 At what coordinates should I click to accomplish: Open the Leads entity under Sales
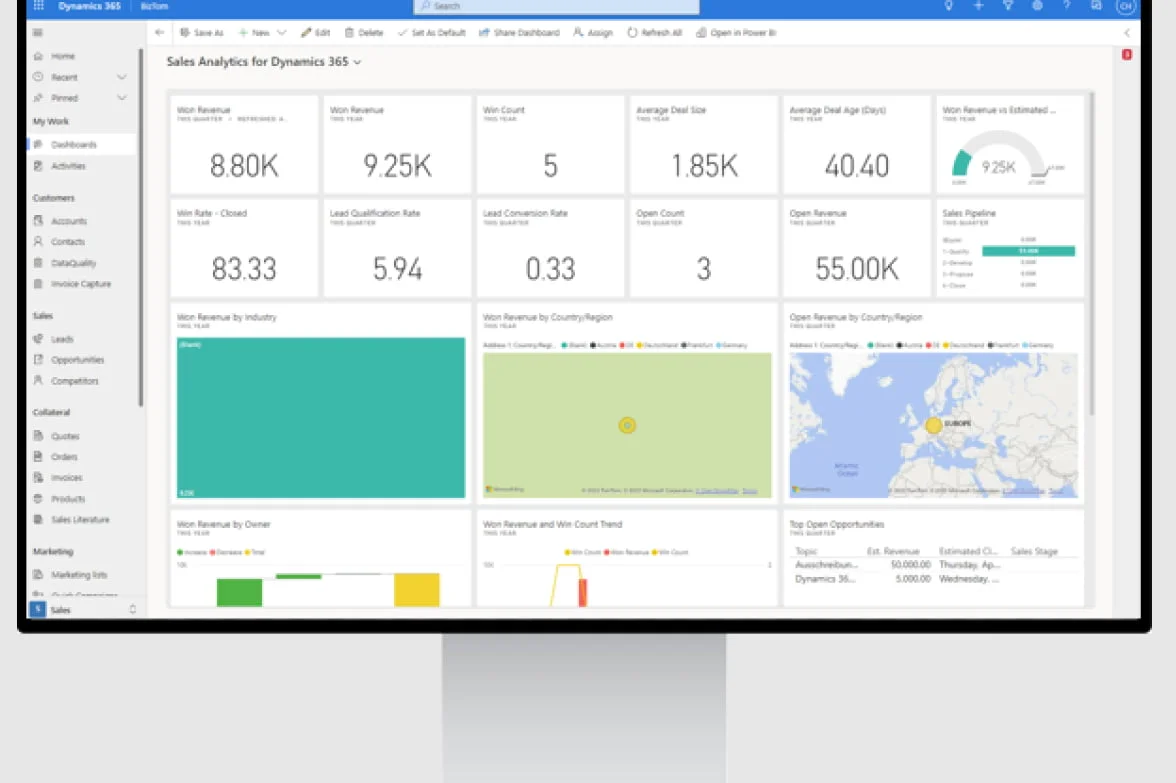tap(61, 338)
